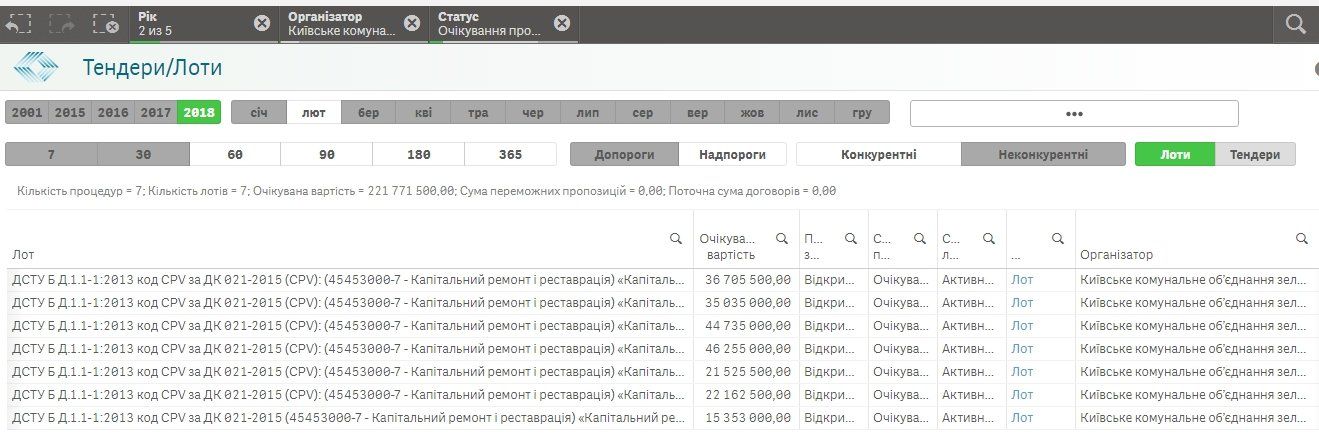Open Лот link in 22 162 500,00 row
This screenshot has height=440, width=1319.
1022,395
